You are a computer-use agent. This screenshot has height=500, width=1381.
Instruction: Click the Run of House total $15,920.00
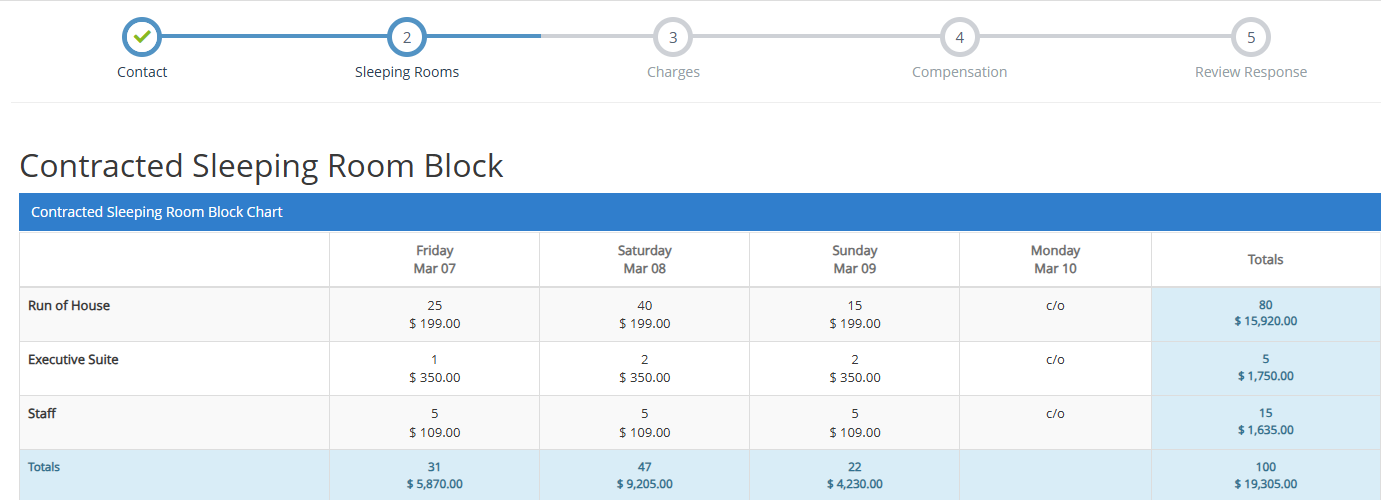[x=1265, y=322]
